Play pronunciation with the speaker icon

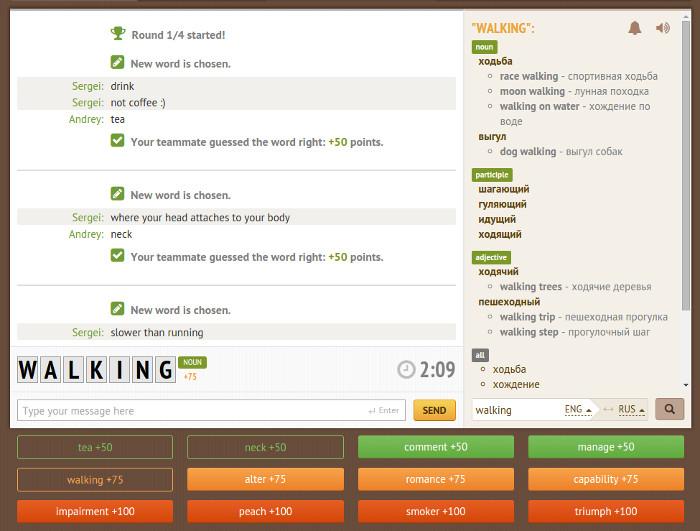pos(663,28)
